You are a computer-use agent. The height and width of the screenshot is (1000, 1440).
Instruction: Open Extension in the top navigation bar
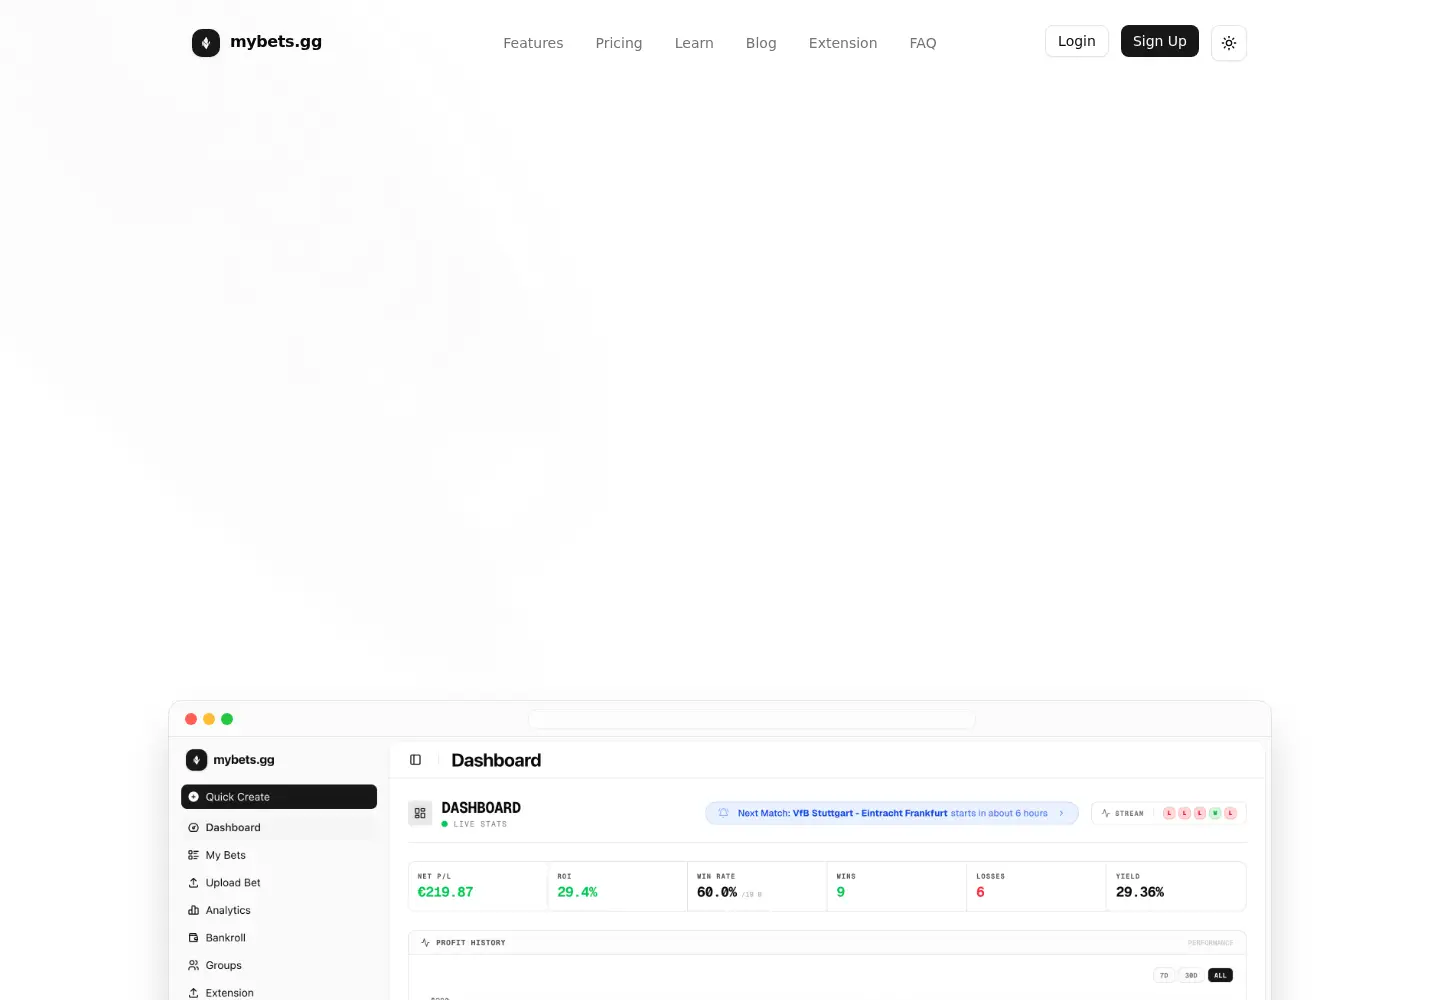(x=843, y=43)
